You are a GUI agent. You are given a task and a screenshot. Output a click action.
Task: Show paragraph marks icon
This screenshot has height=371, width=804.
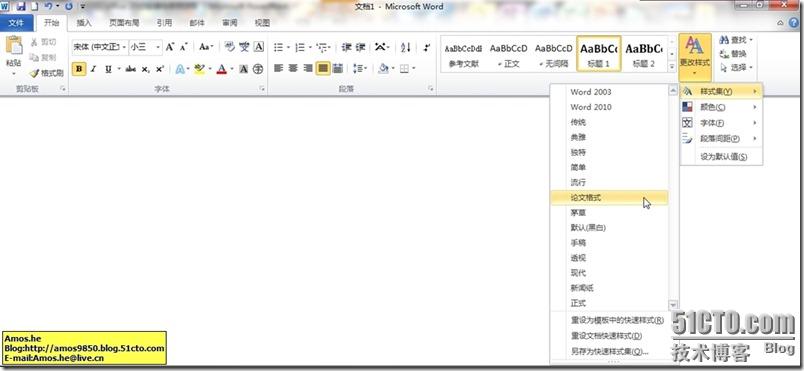tap(427, 47)
